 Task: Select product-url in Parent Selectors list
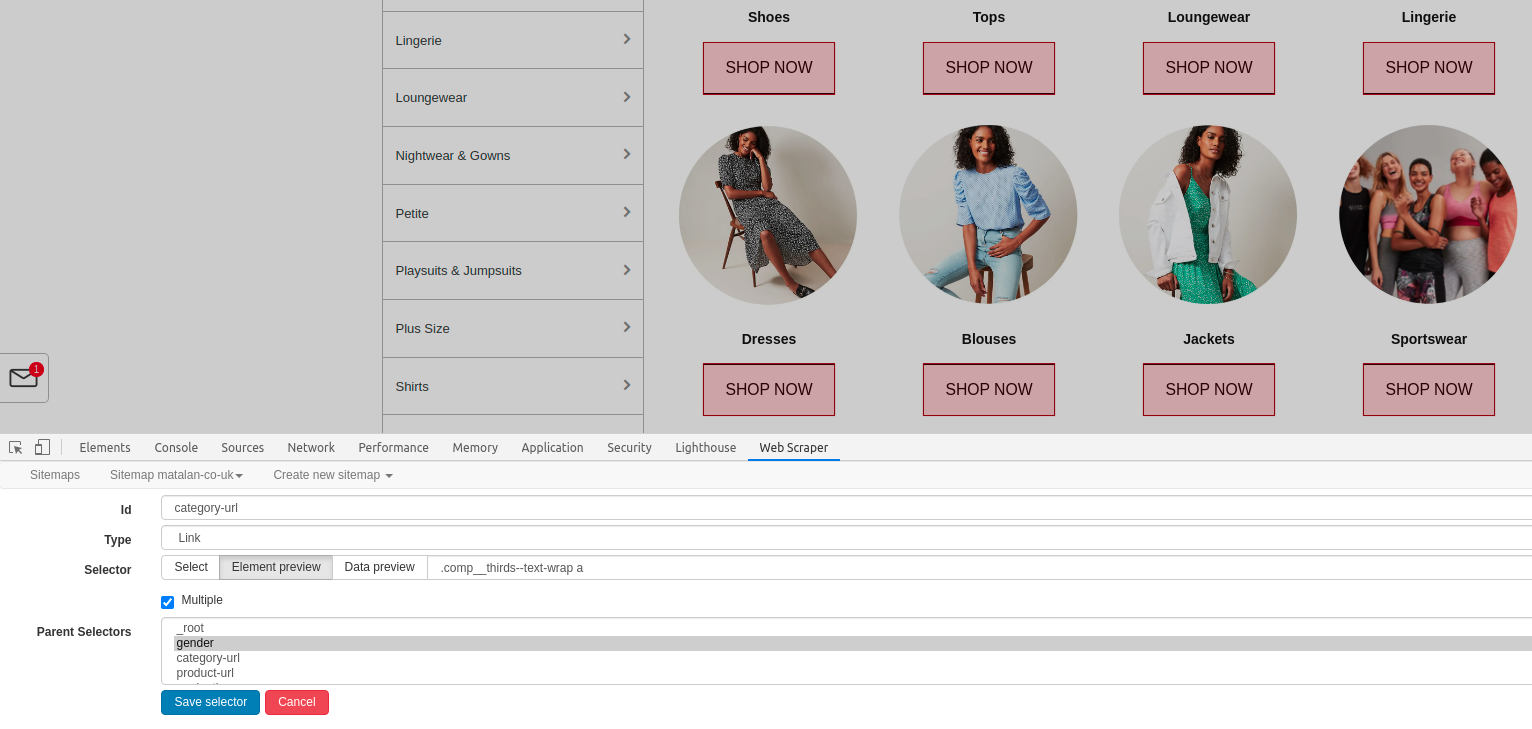coord(205,673)
